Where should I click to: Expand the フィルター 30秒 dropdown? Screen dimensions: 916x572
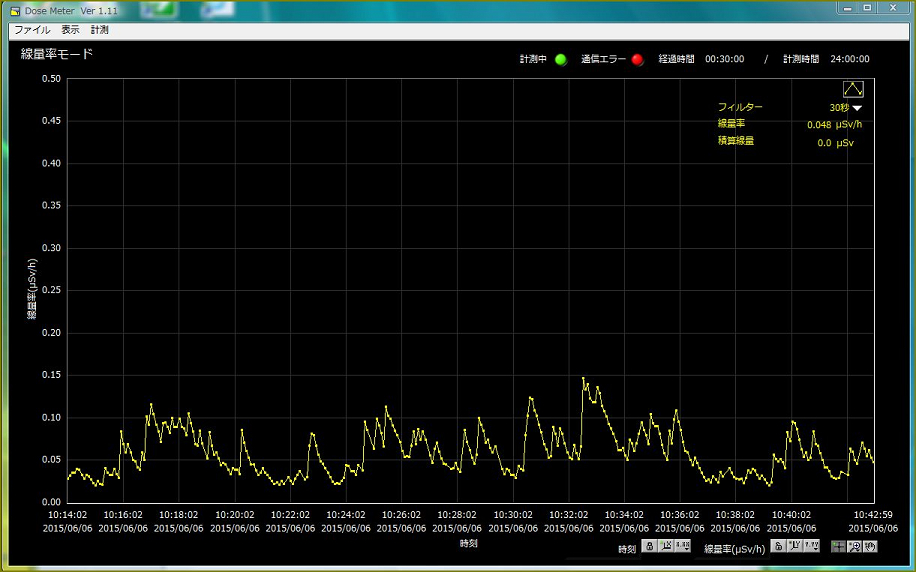857,108
